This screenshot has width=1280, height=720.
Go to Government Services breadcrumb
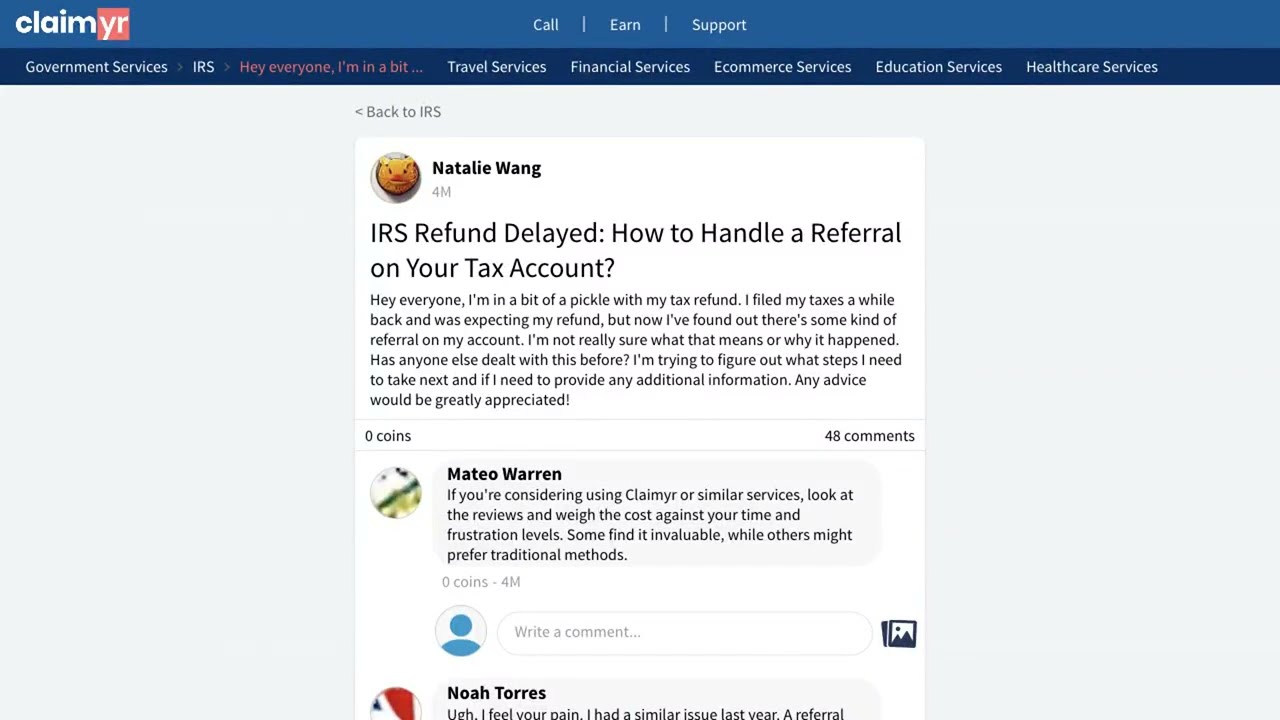96,67
